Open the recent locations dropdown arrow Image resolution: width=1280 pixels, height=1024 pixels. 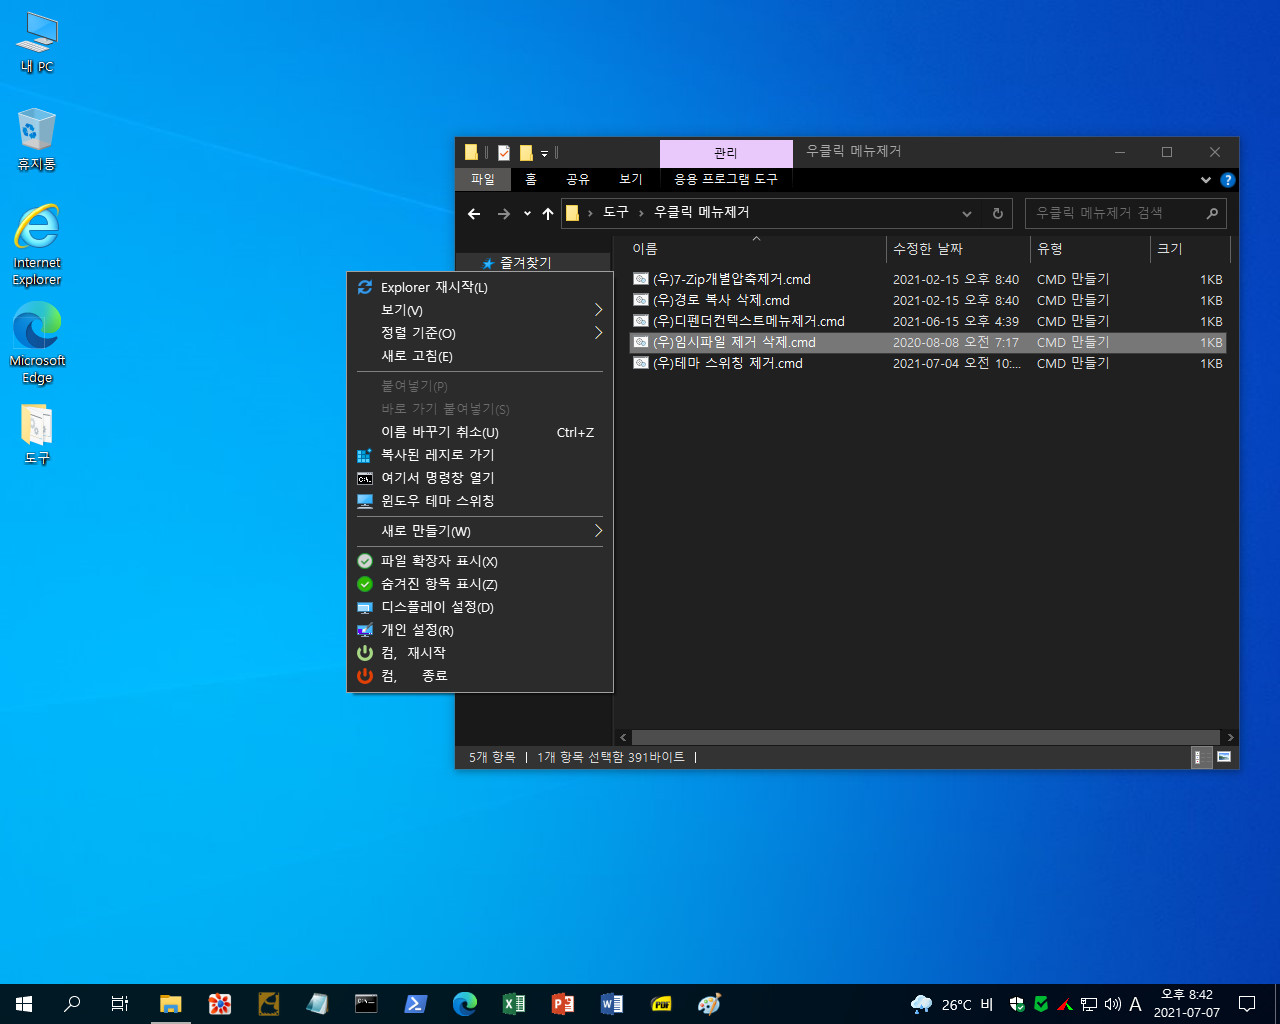point(527,213)
